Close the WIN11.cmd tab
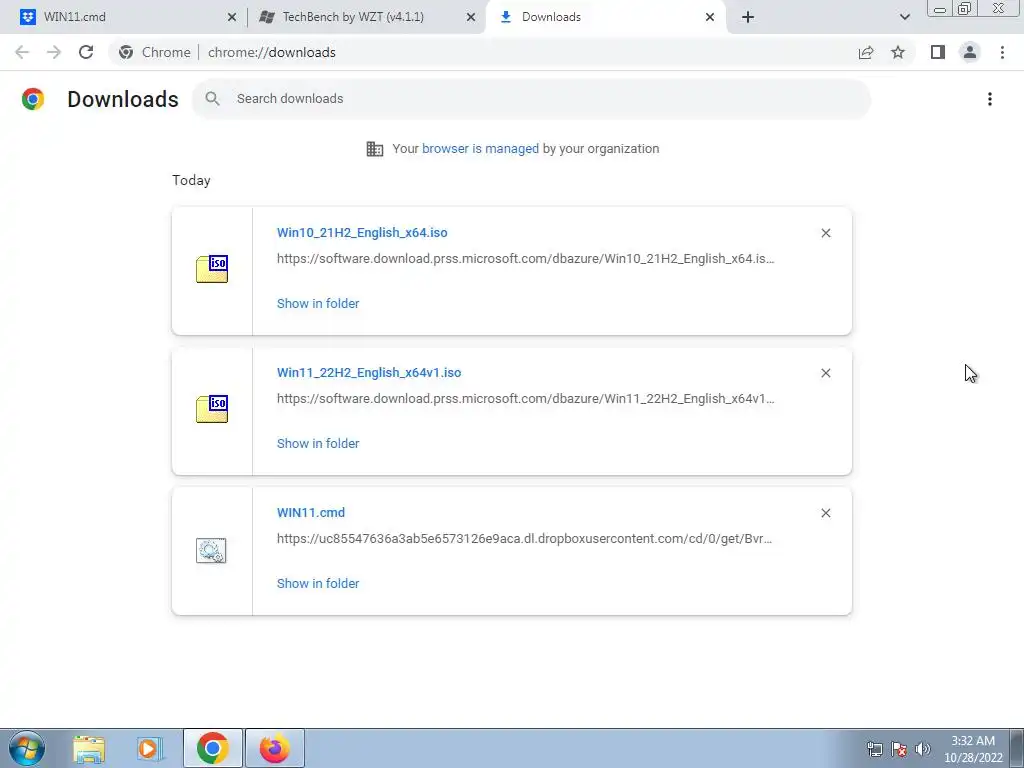 232,17
